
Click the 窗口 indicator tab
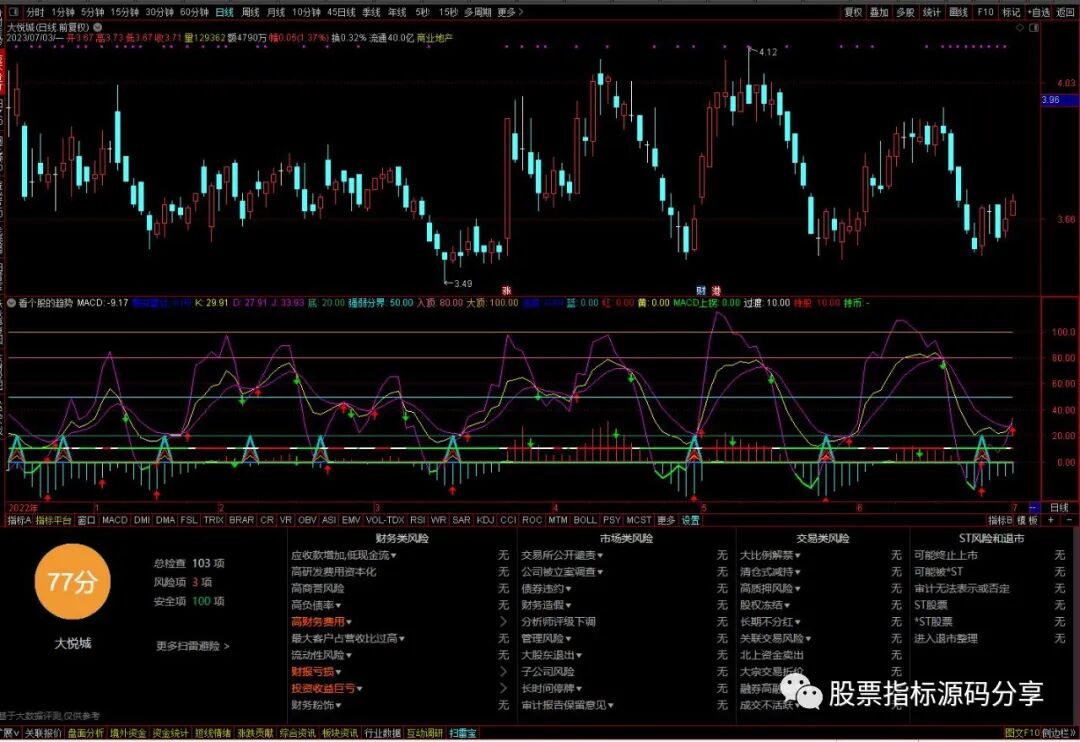pyautogui.click(x=86, y=520)
